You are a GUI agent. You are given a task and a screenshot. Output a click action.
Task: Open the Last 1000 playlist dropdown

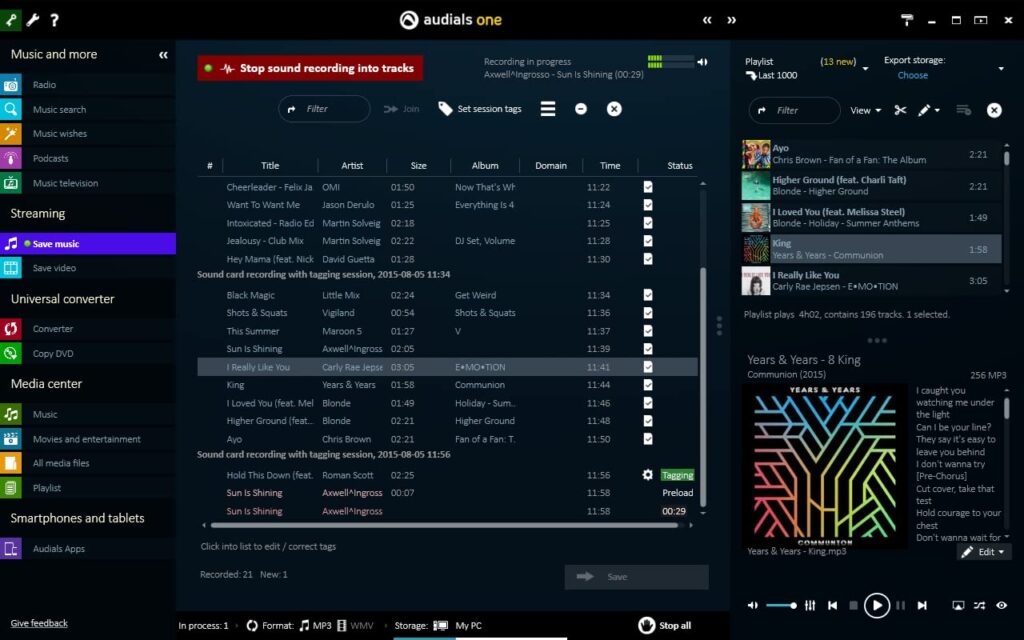point(866,69)
